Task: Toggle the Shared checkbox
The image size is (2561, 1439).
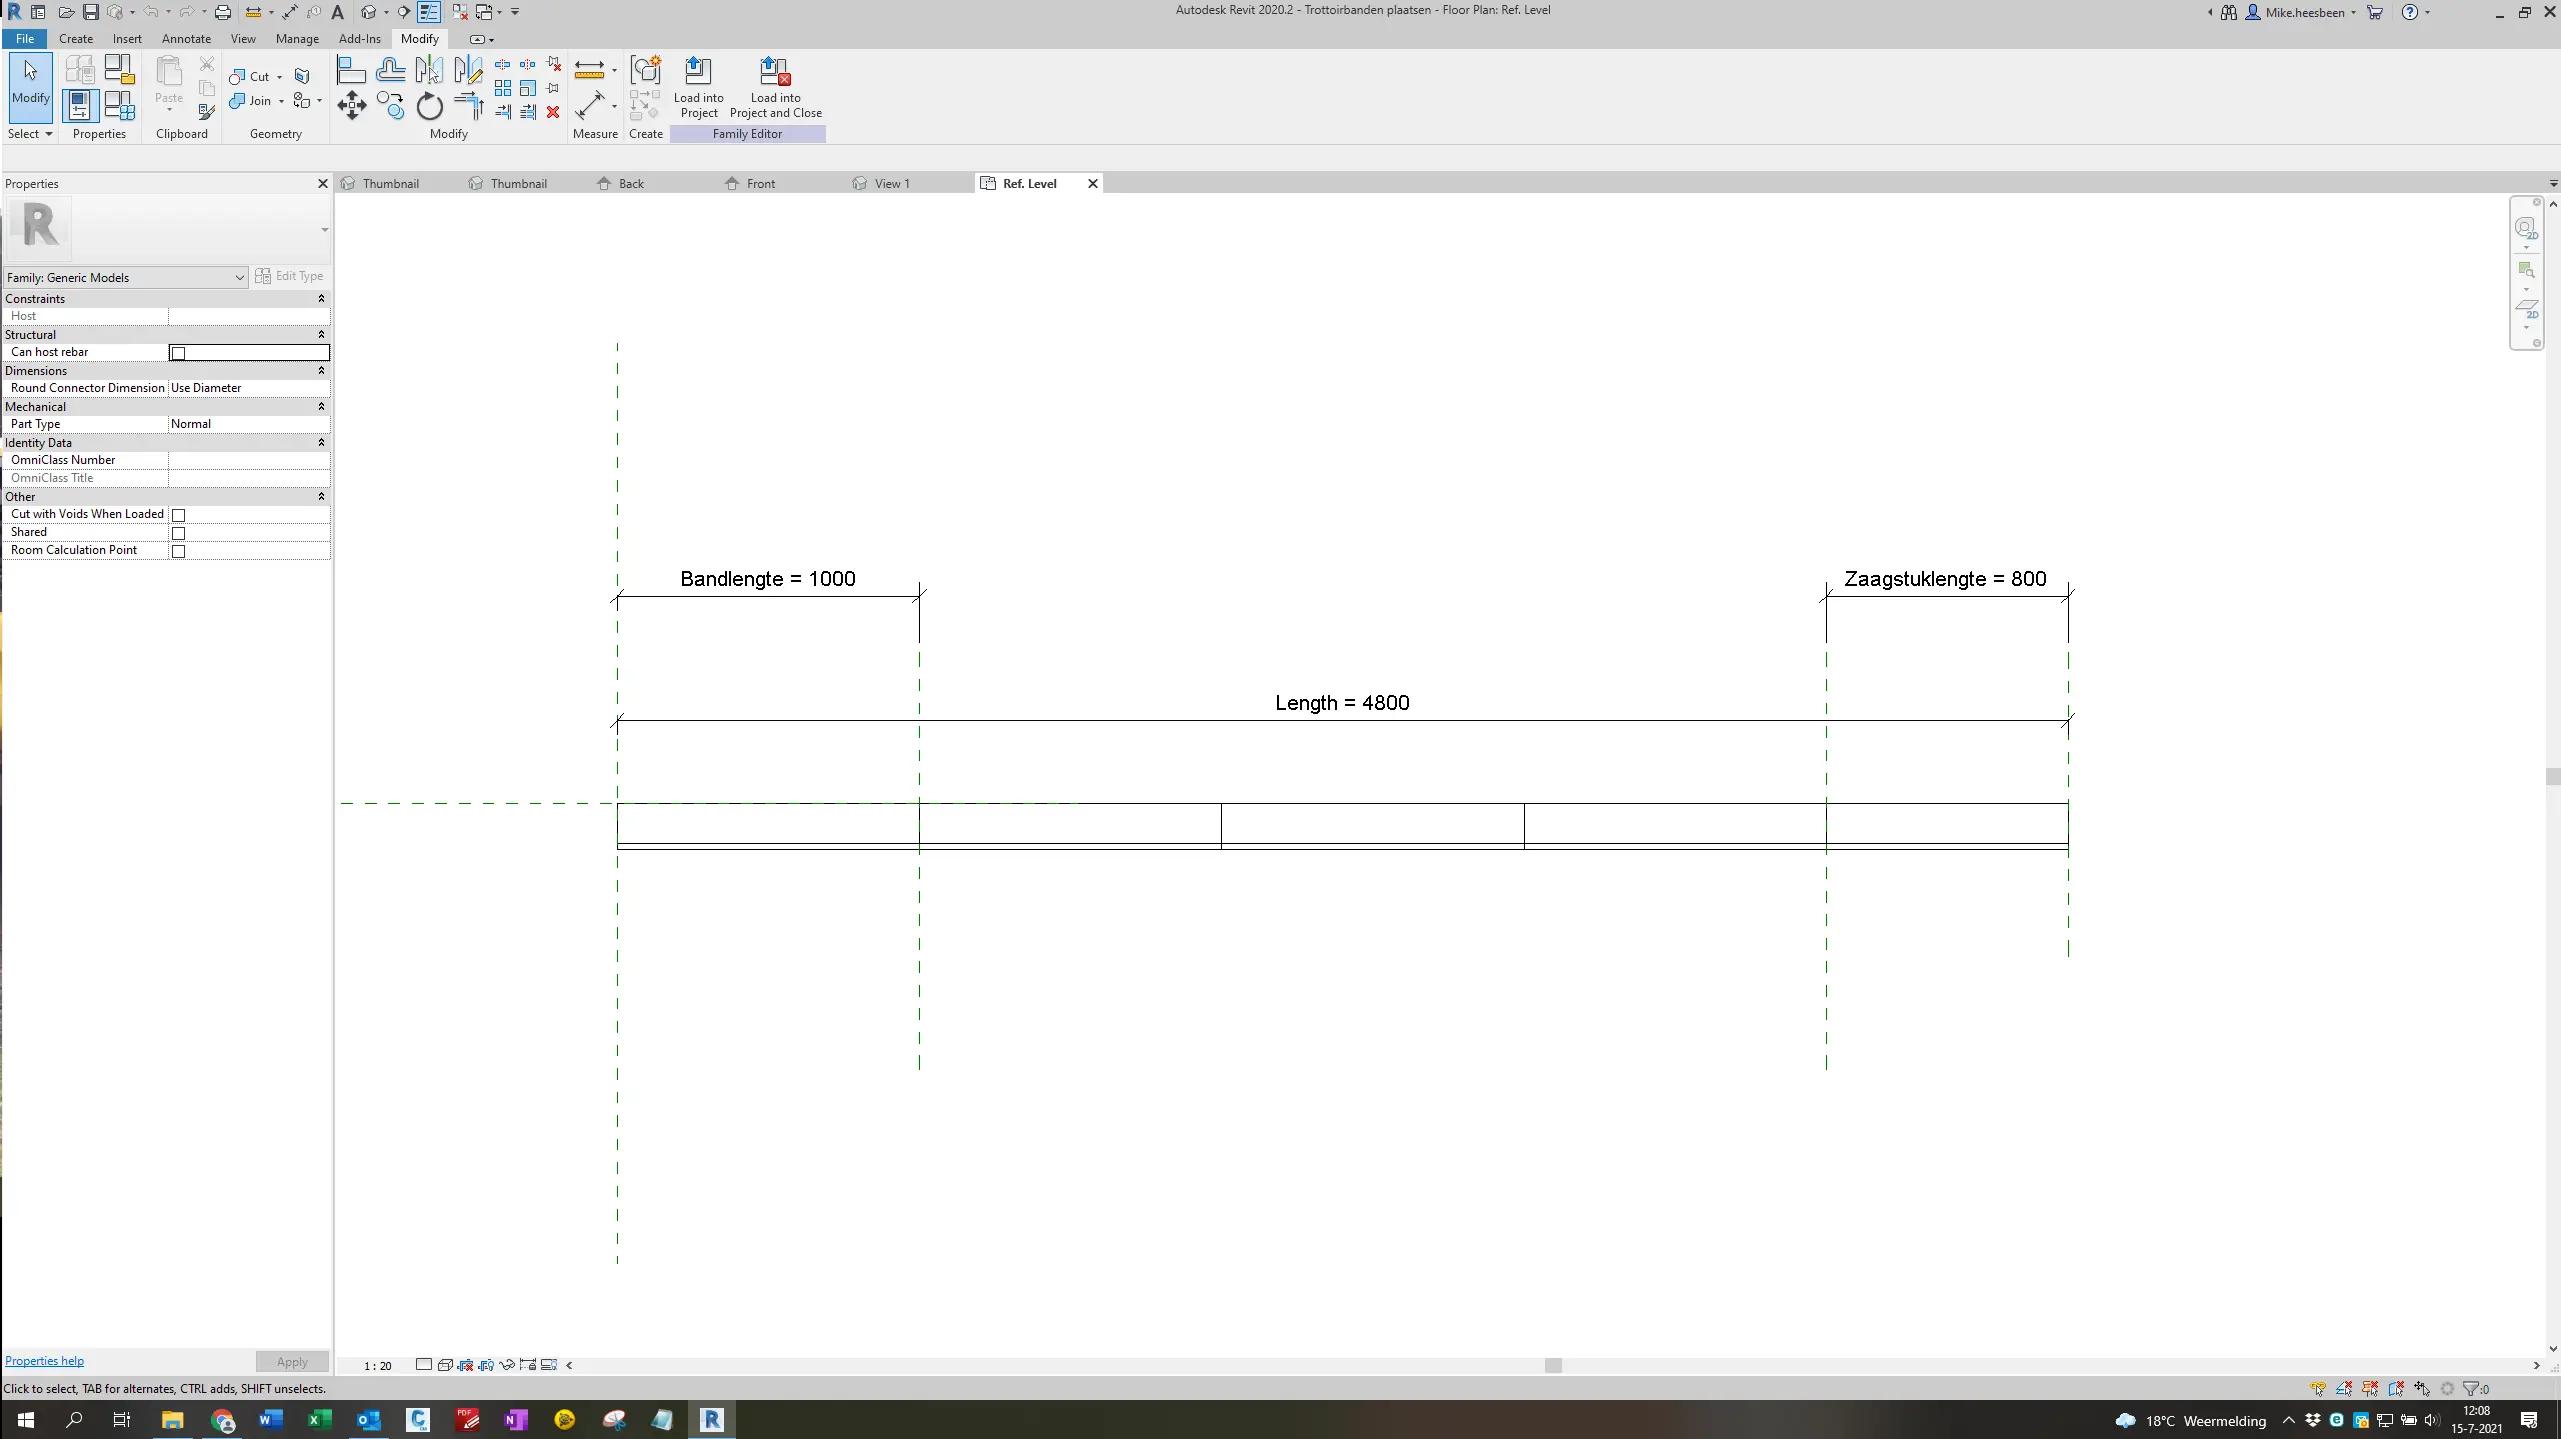Action: tap(178, 533)
